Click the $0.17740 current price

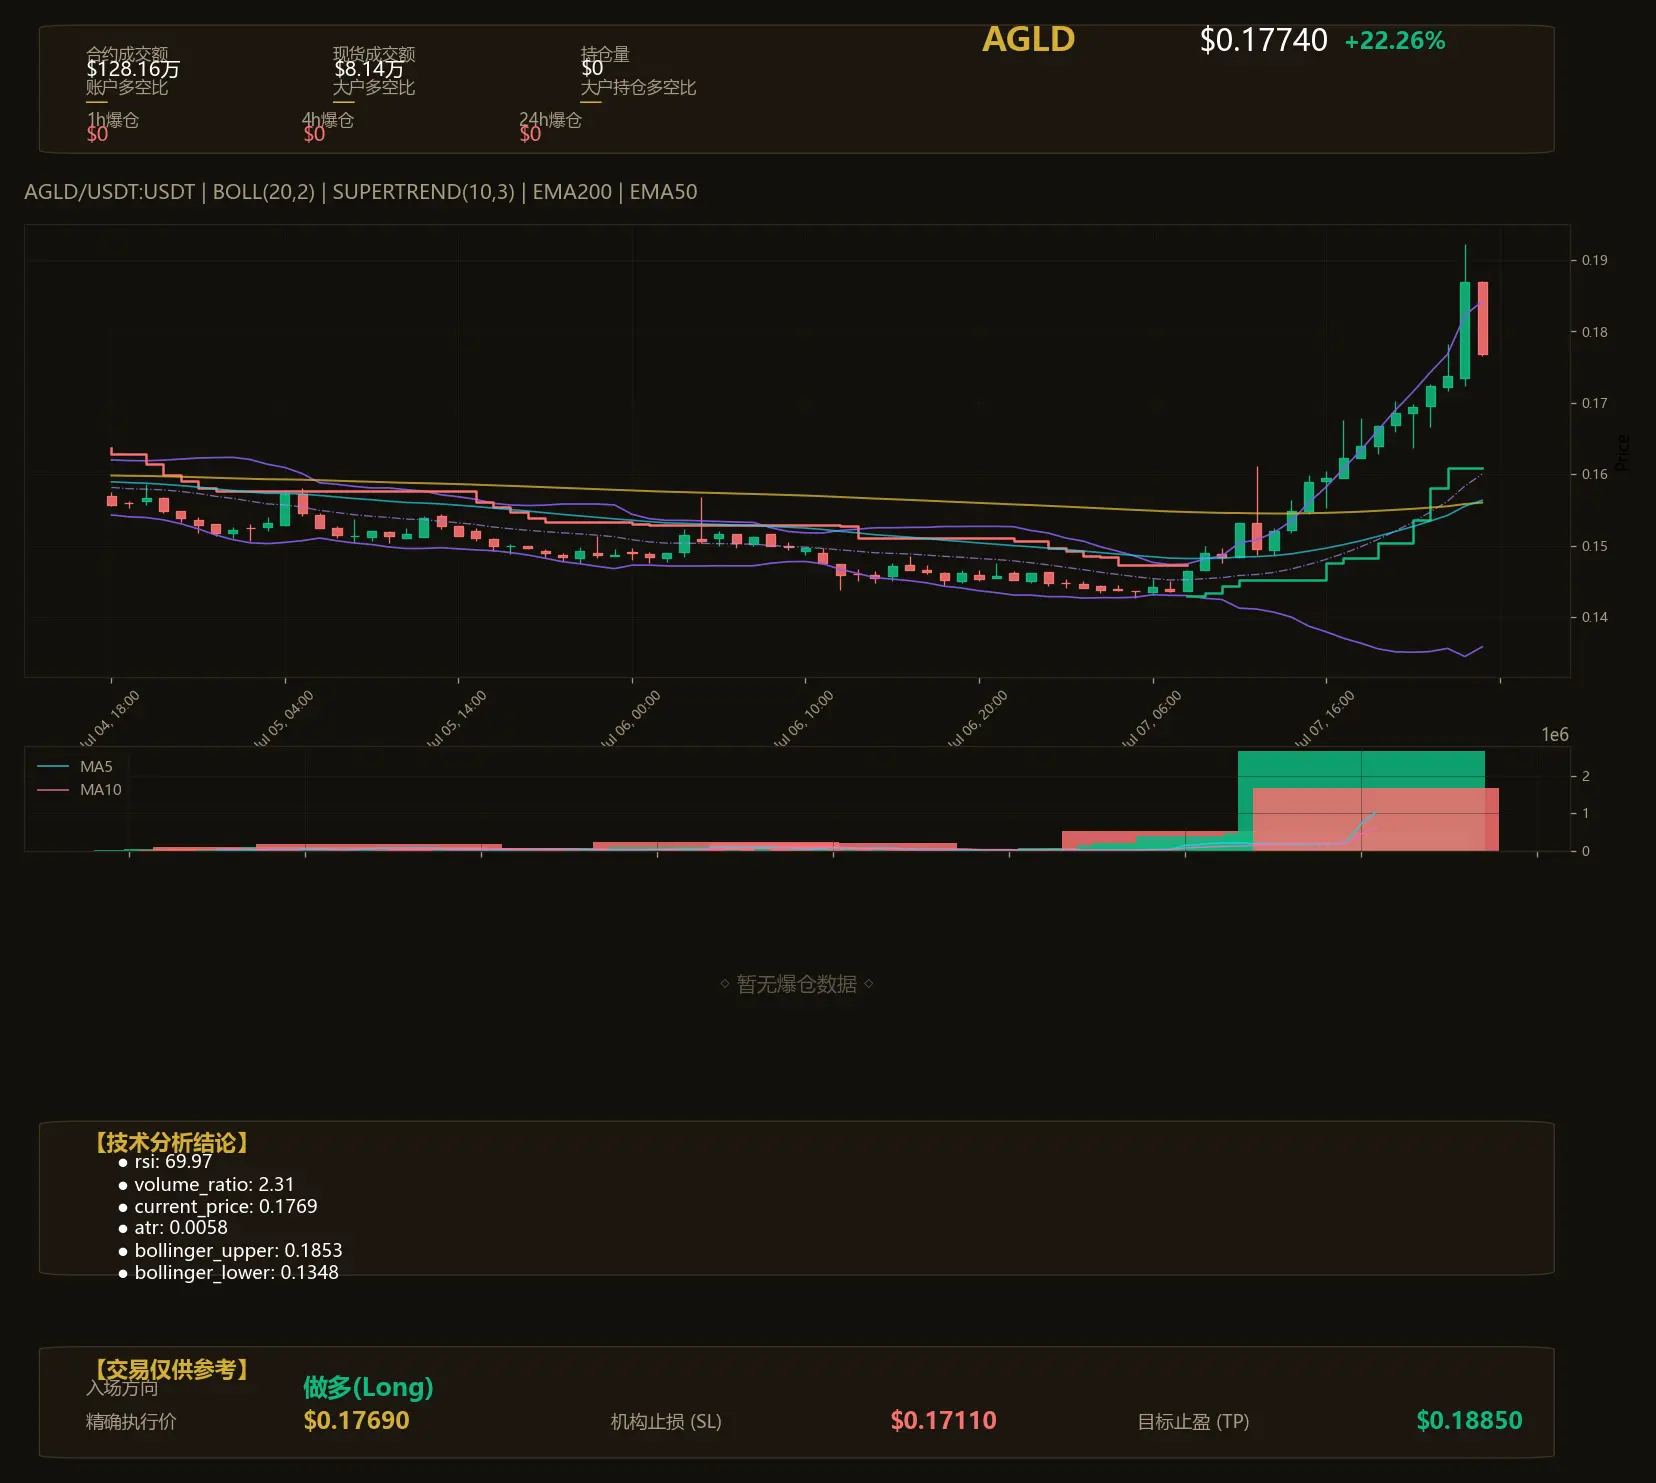pos(1263,40)
